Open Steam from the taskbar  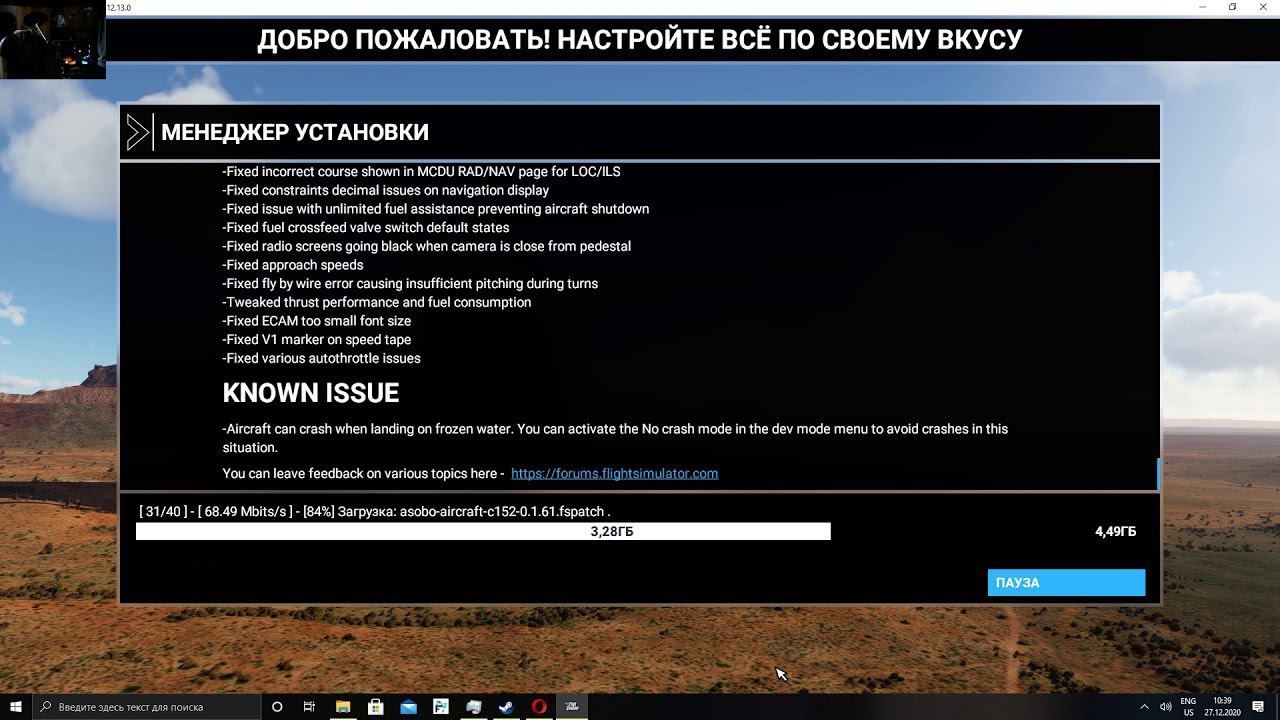point(506,707)
